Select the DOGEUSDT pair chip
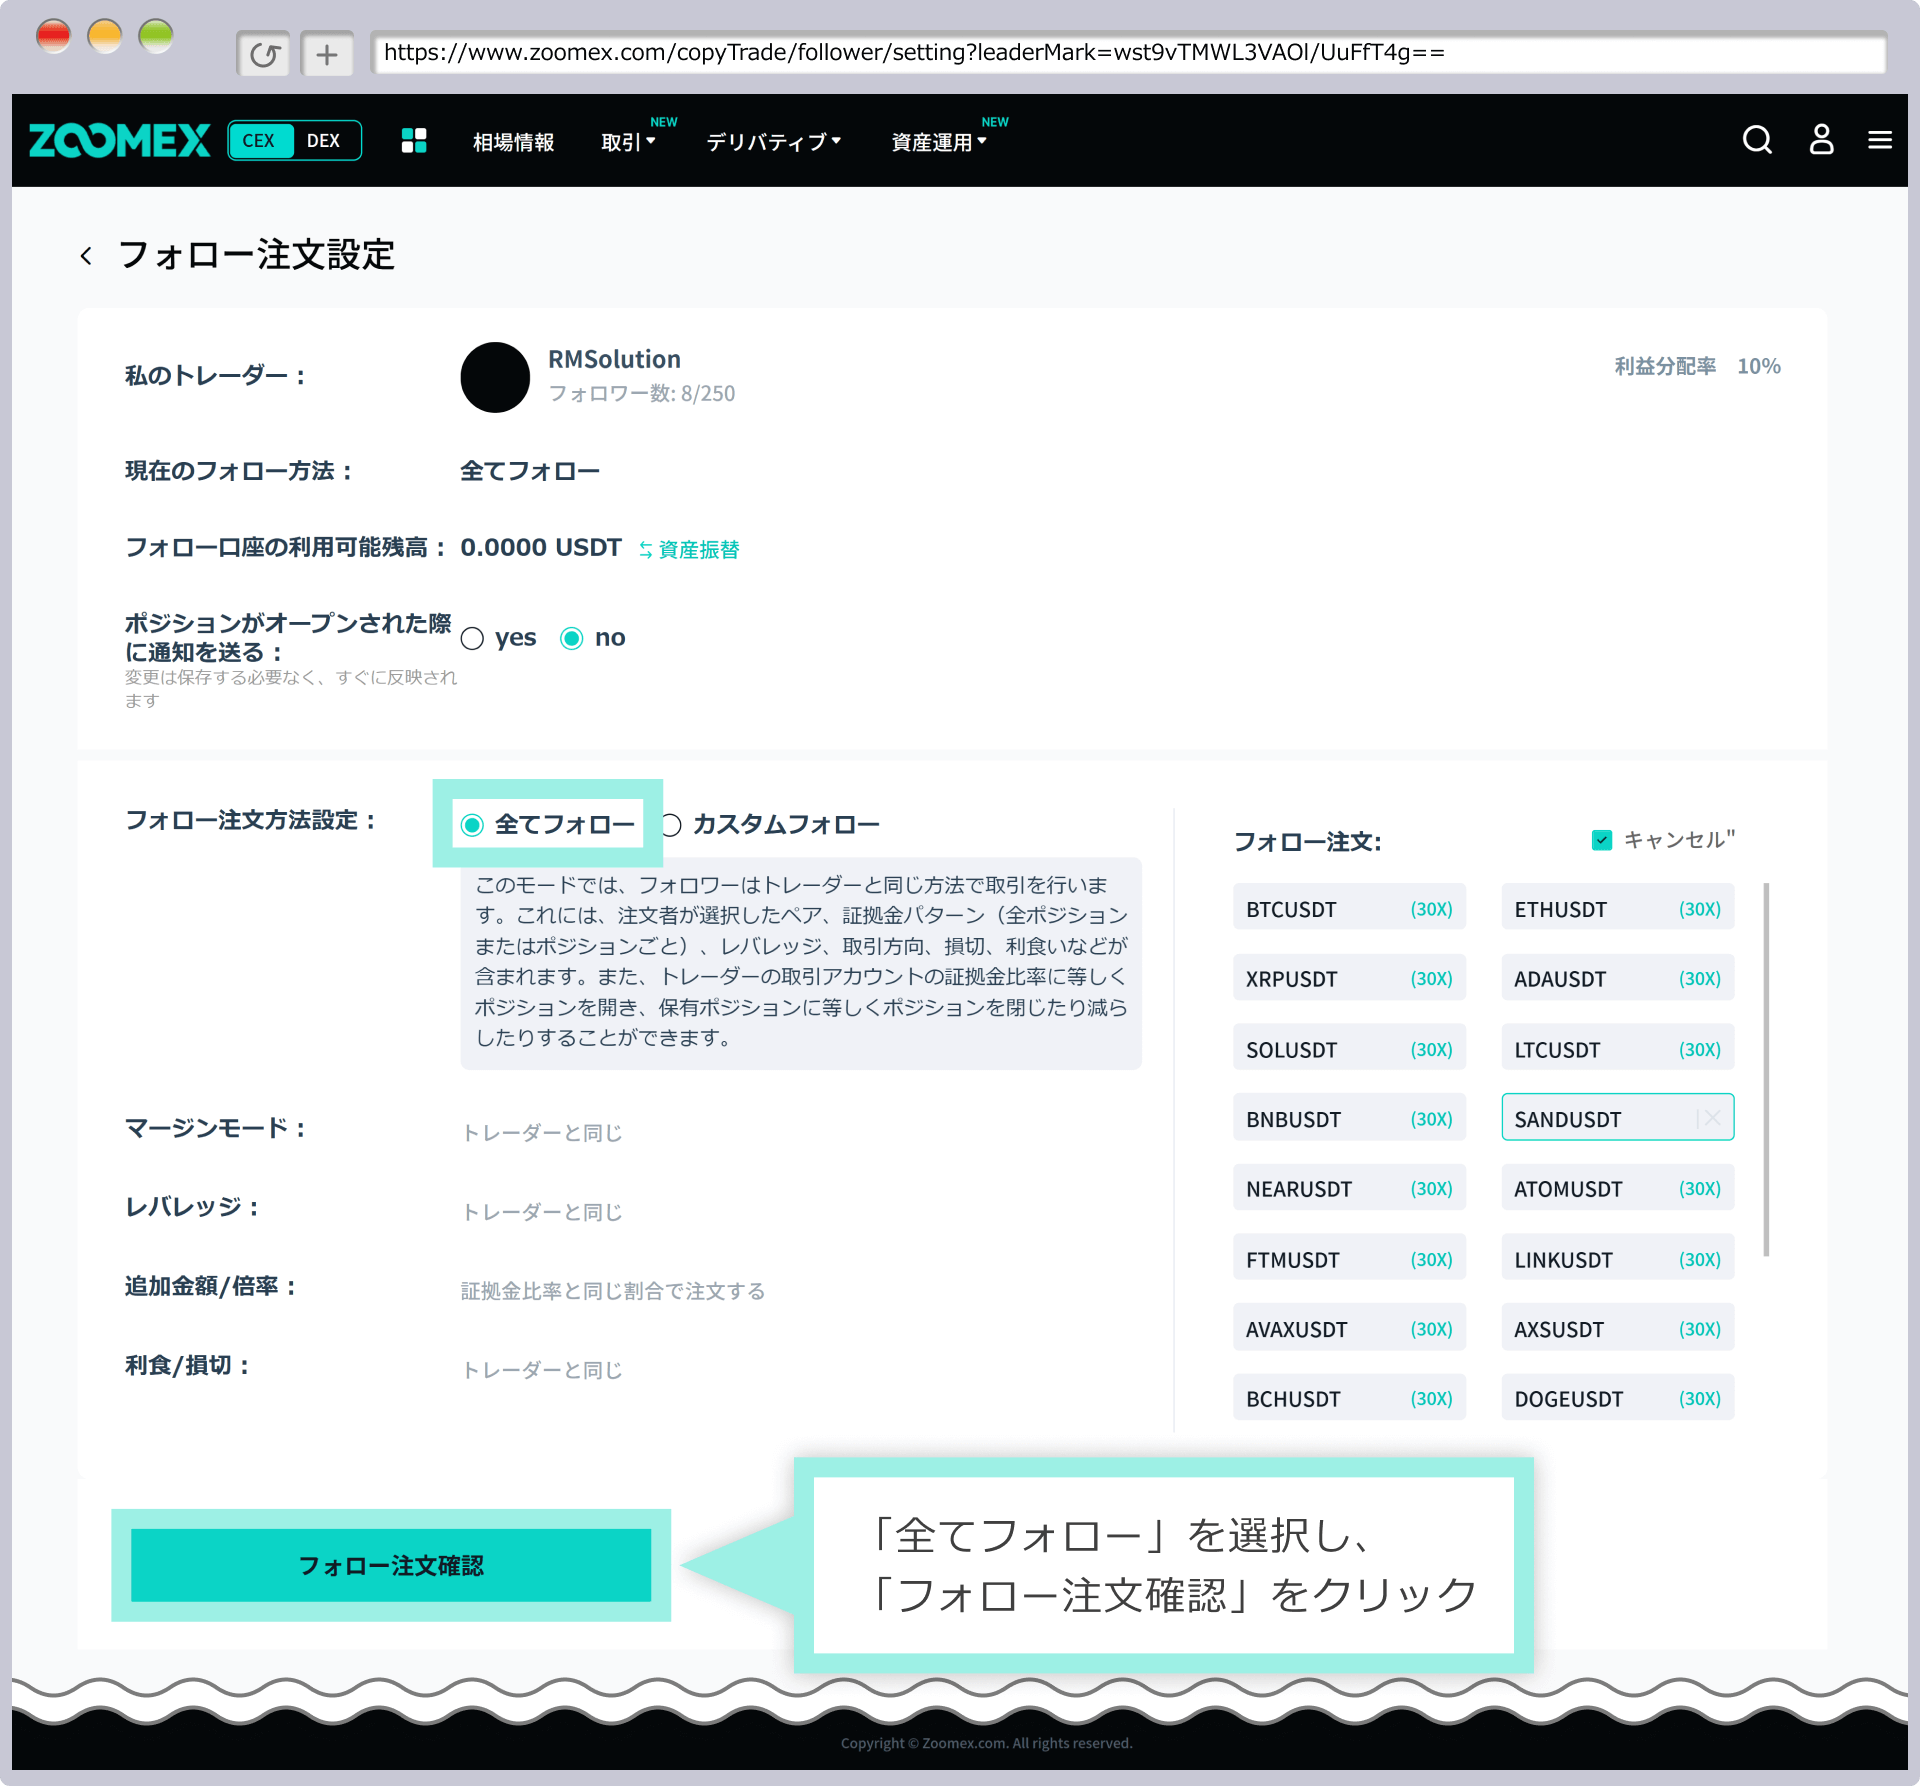This screenshot has height=1786, width=1920. point(1617,1398)
